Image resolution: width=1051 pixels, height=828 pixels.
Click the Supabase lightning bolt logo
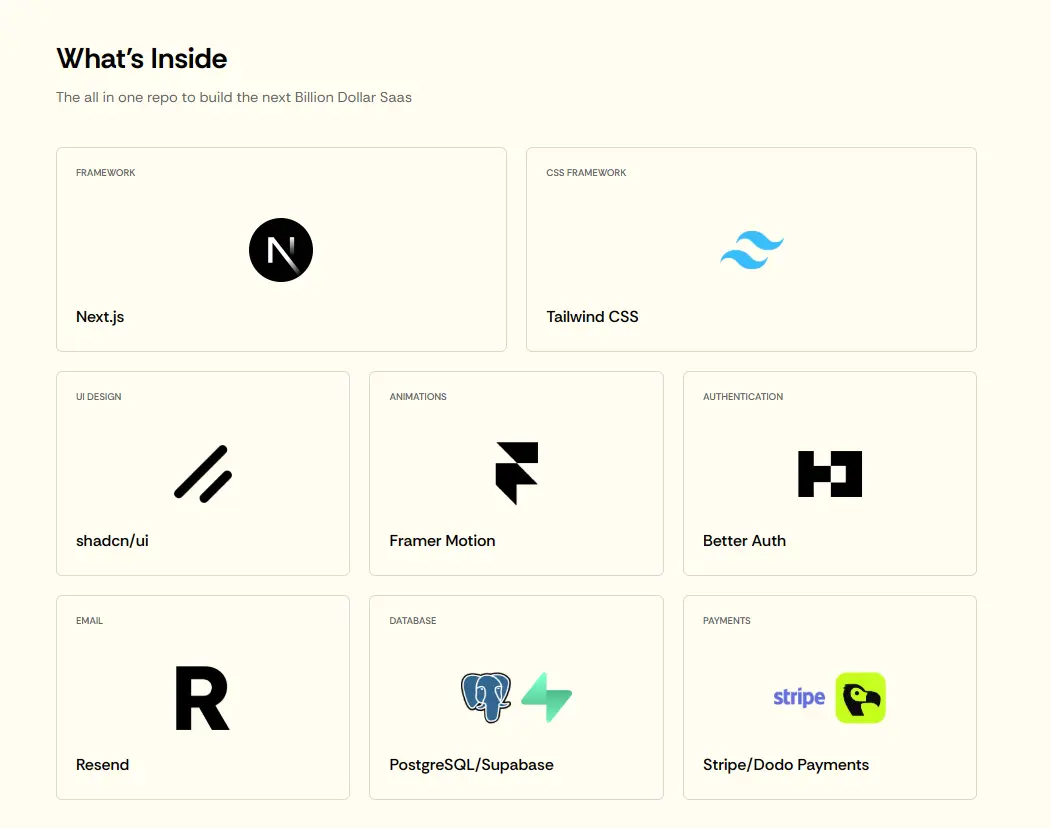coord(546,697)
